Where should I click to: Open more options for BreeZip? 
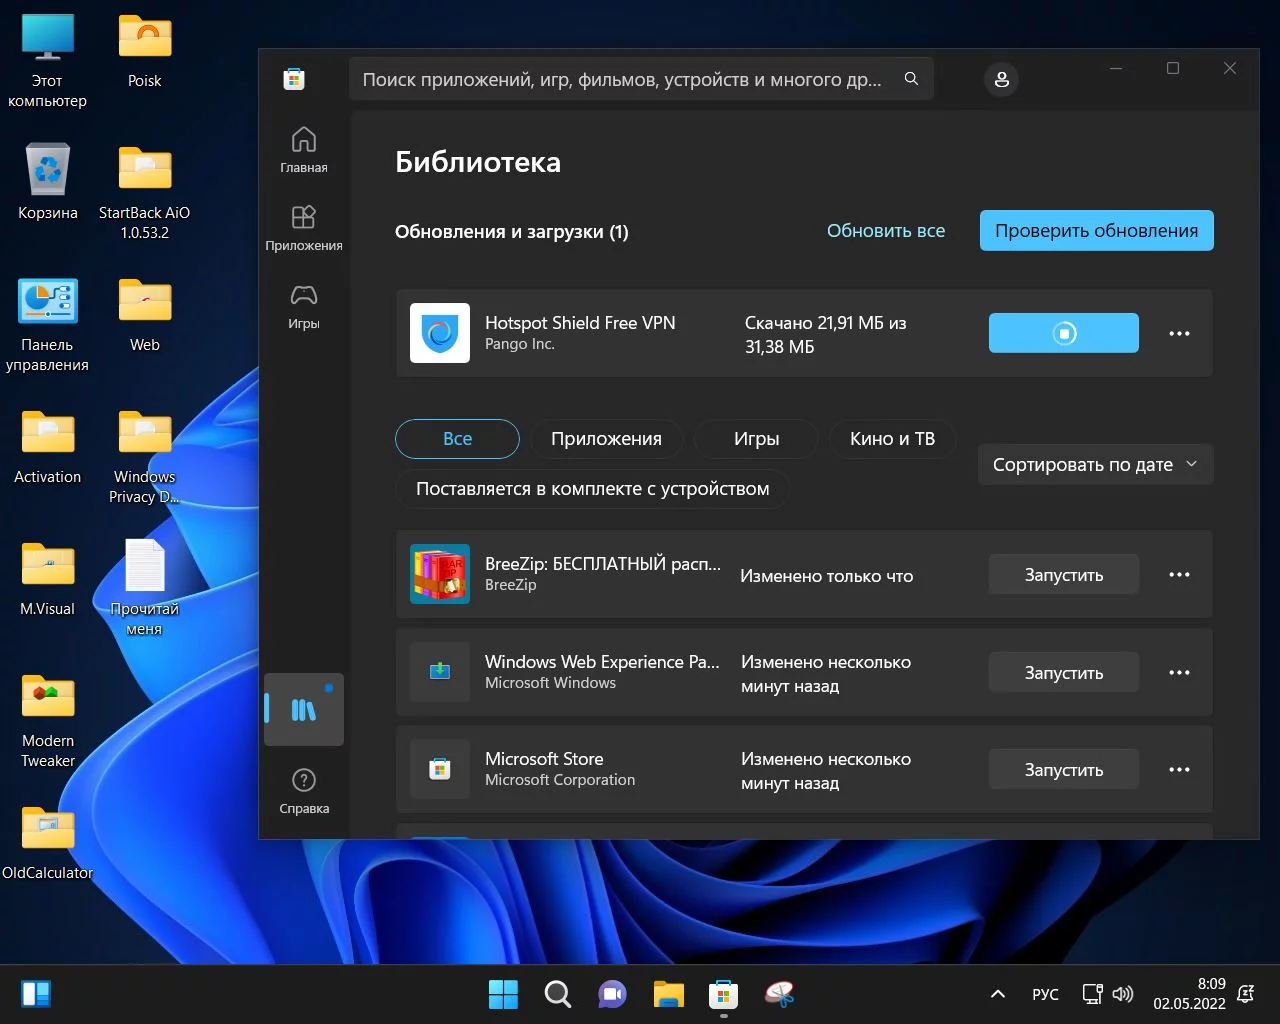1179,575
